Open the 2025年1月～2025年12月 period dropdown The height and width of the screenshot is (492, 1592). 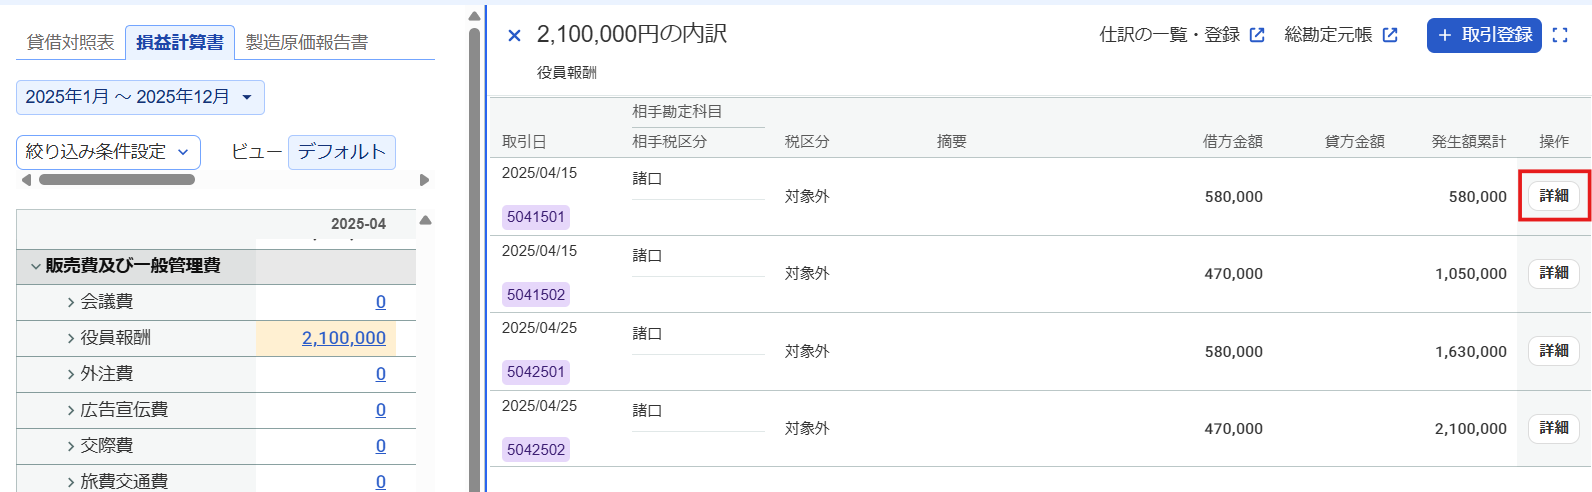click(140, 97)
